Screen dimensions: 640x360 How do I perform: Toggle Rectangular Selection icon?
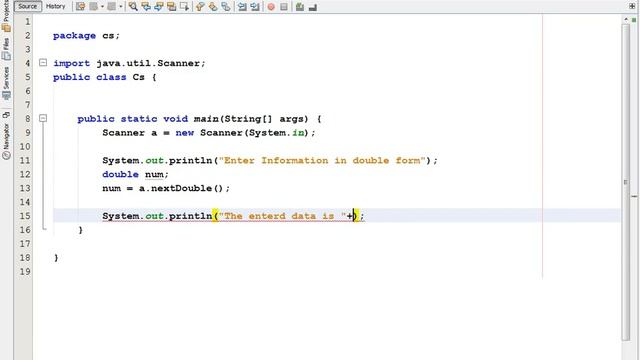[x=184, y=7]
